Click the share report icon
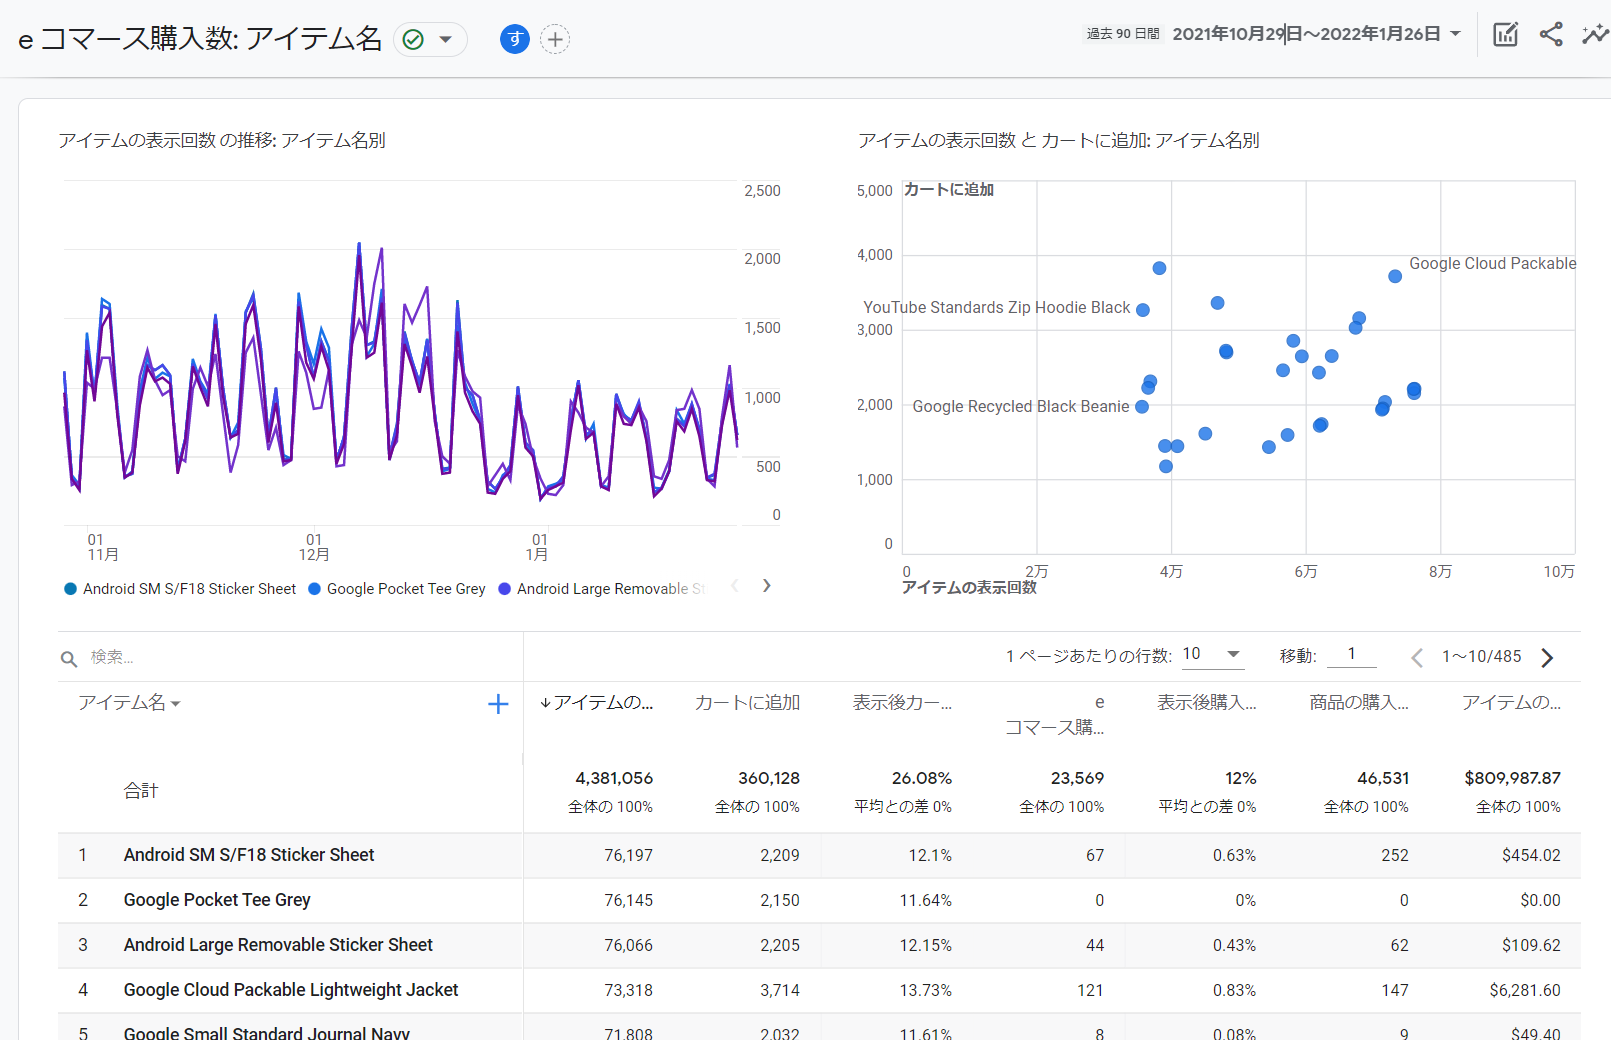The height and width of the screenshot is (1040, 1611). pos(1551,34)
